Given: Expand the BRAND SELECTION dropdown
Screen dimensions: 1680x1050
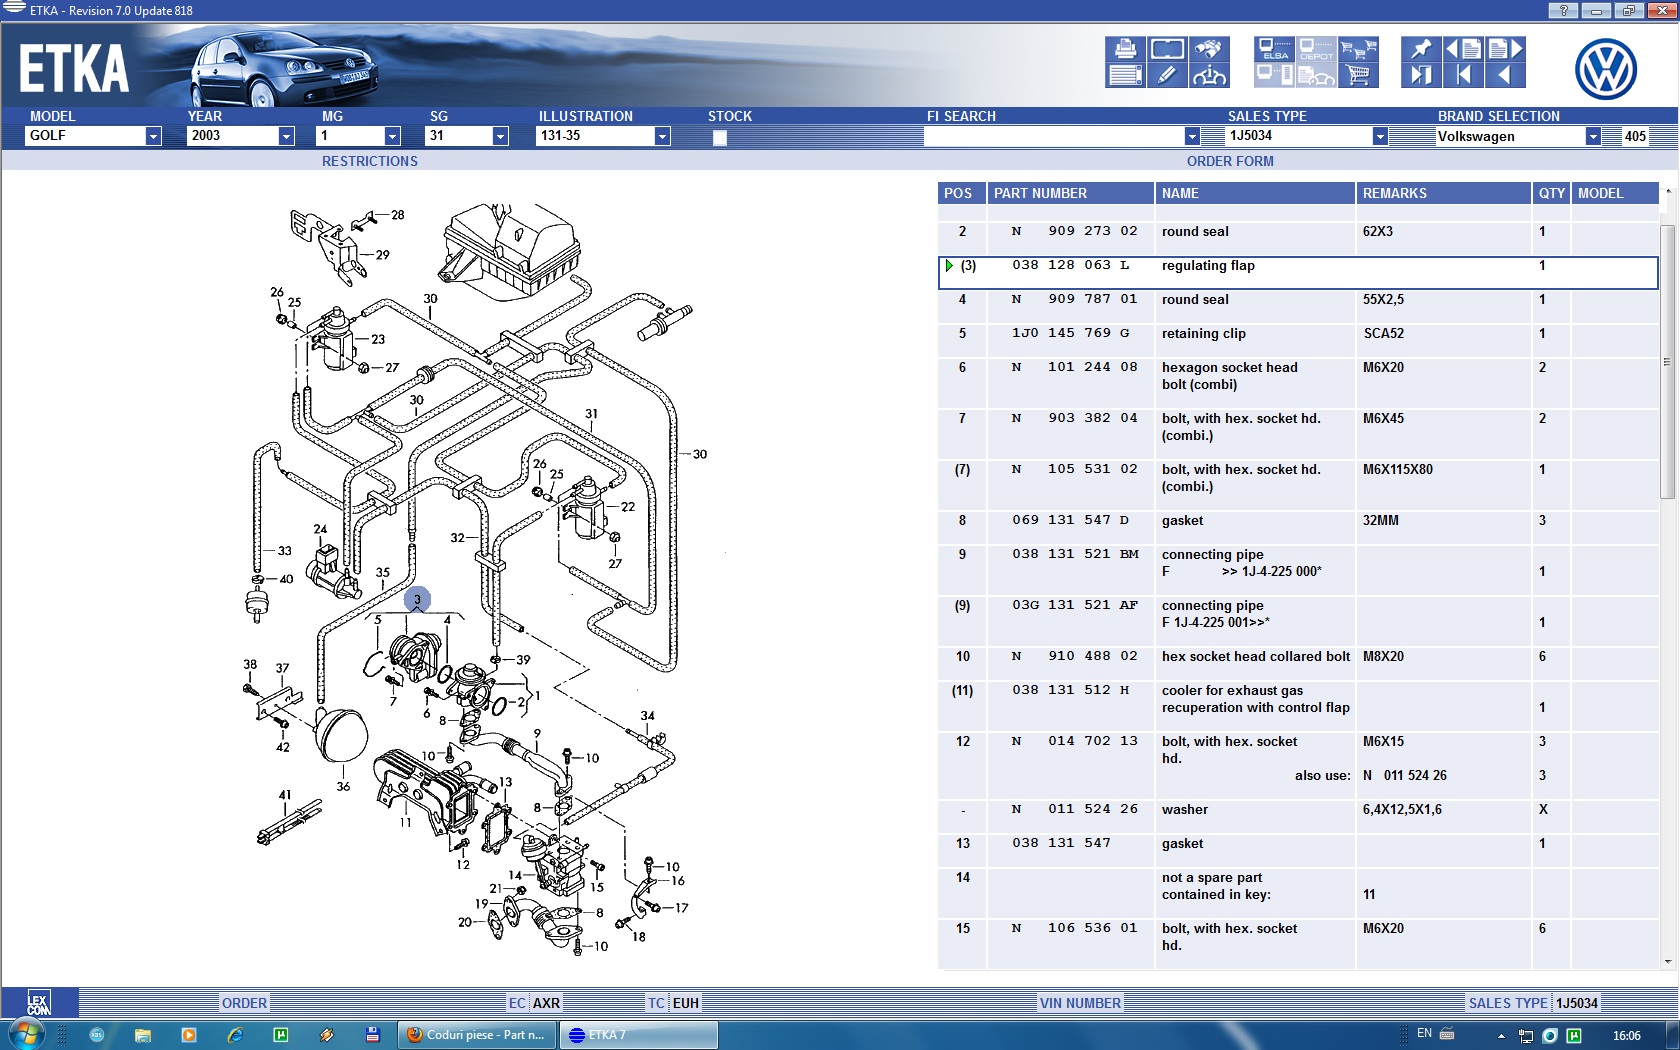Looking at the screenshot, I should tap(1593, 136).
